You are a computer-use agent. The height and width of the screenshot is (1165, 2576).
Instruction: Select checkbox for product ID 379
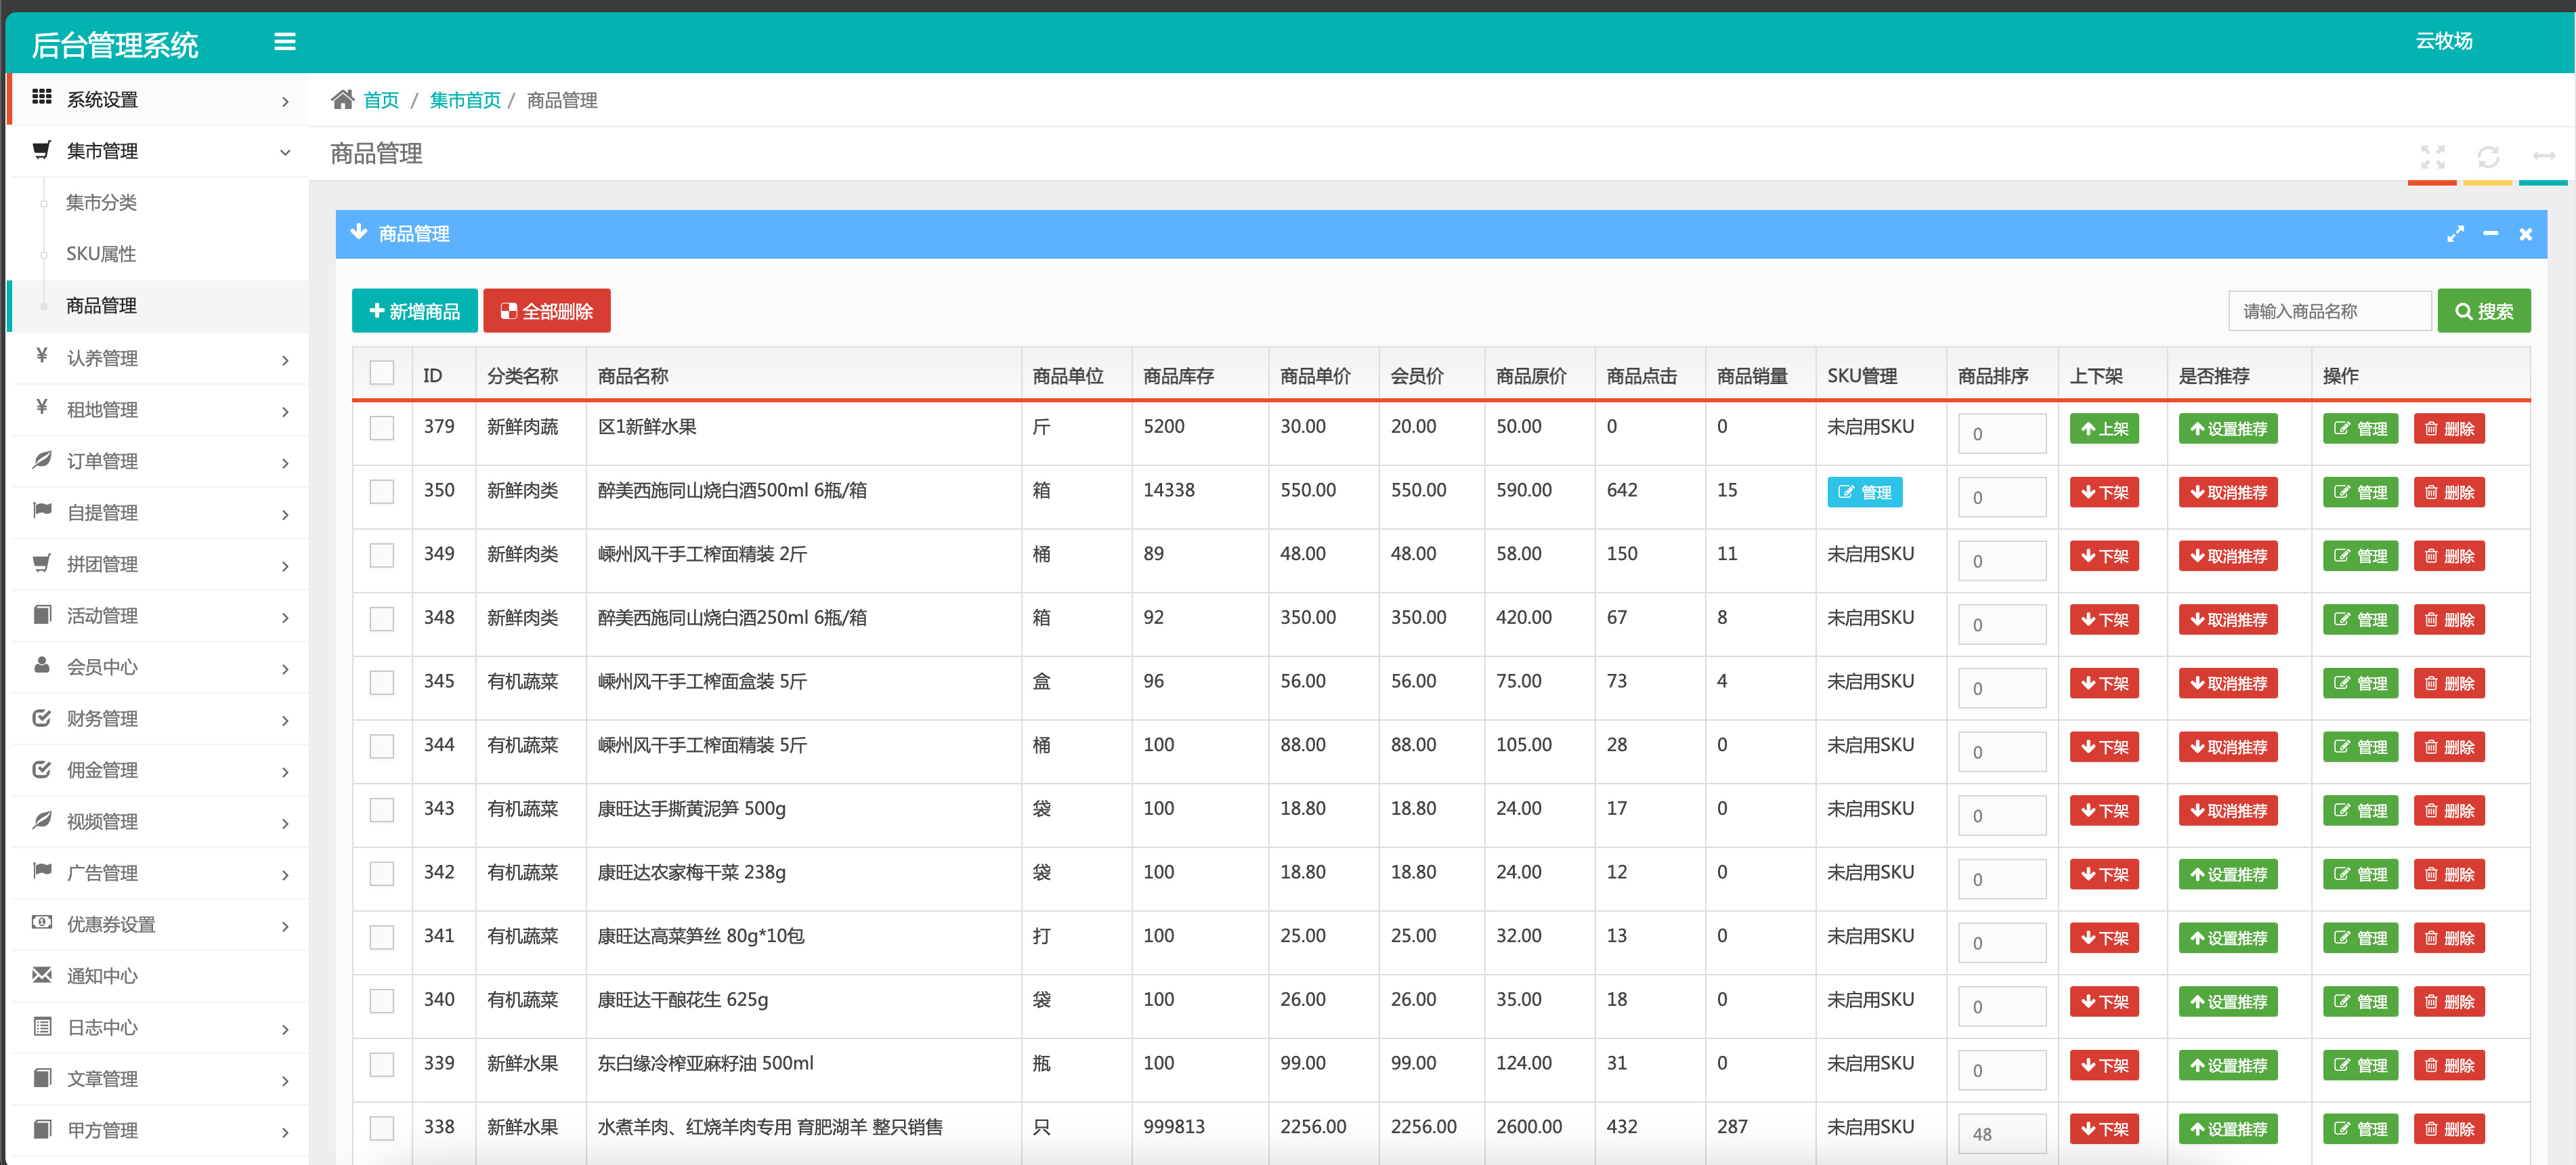tap(382, 428)
